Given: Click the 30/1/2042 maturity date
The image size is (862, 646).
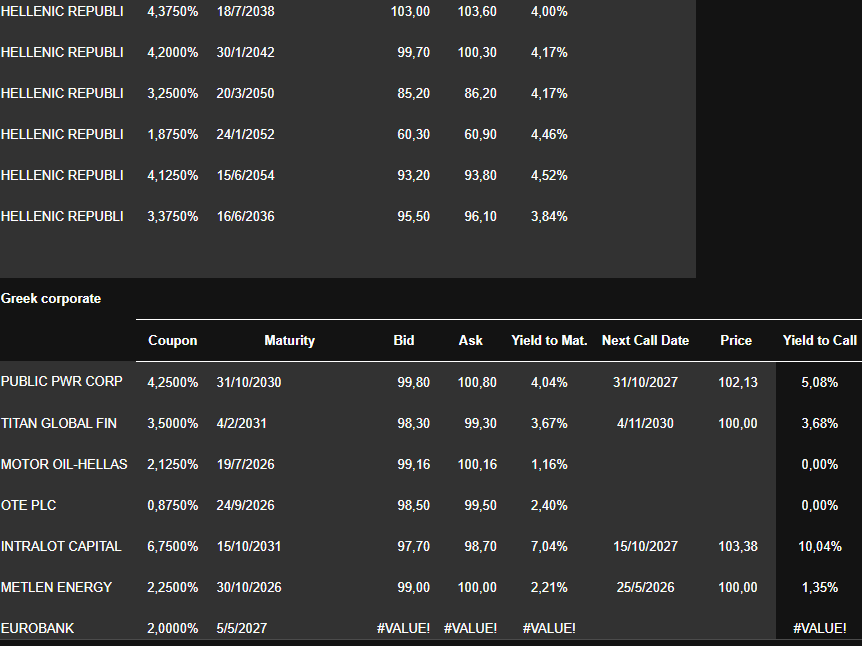Looking at the screenshot, I should click(x=245, y=52).
